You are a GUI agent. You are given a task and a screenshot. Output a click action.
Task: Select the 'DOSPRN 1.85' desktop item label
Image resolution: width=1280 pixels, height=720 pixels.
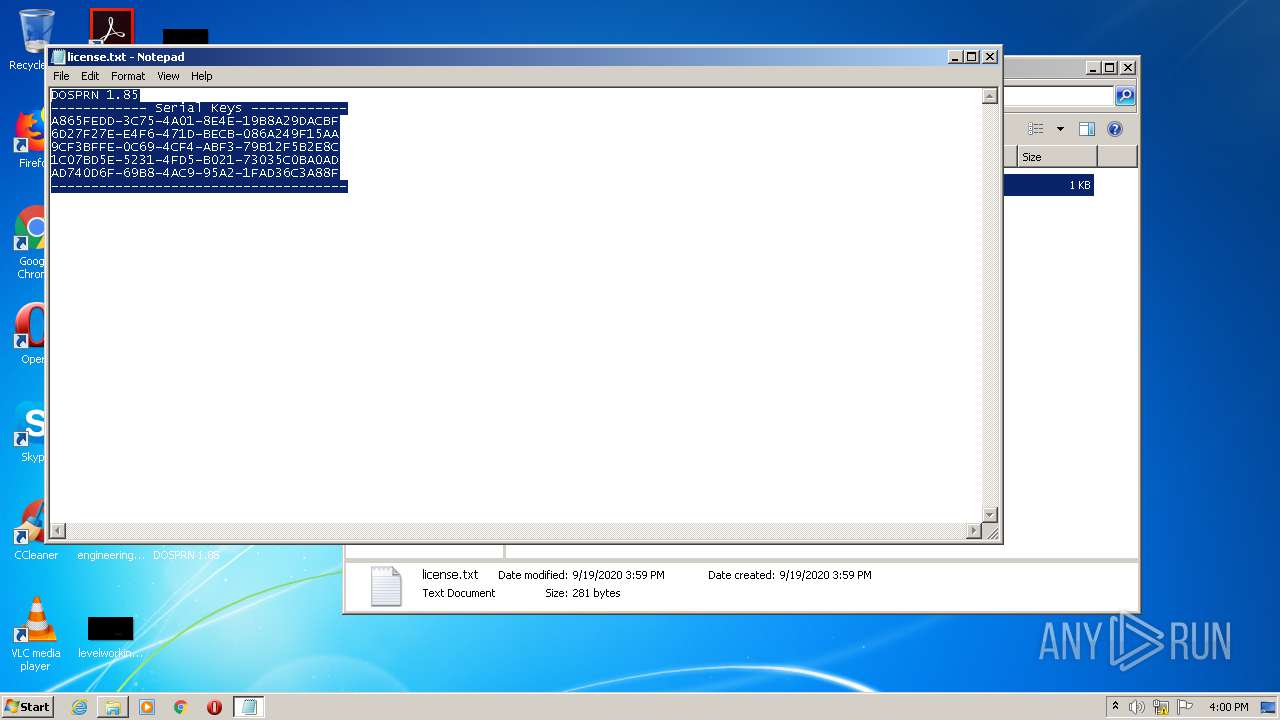coord(186,555)
